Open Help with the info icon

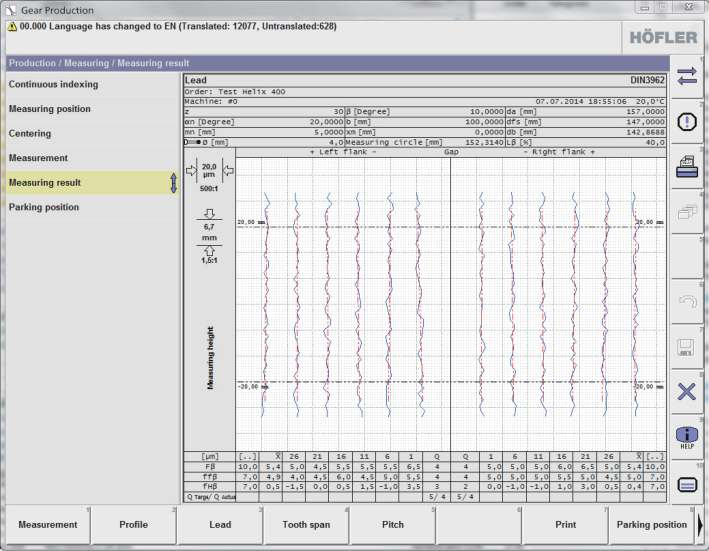pyautogui.click(x=687, y=437)
